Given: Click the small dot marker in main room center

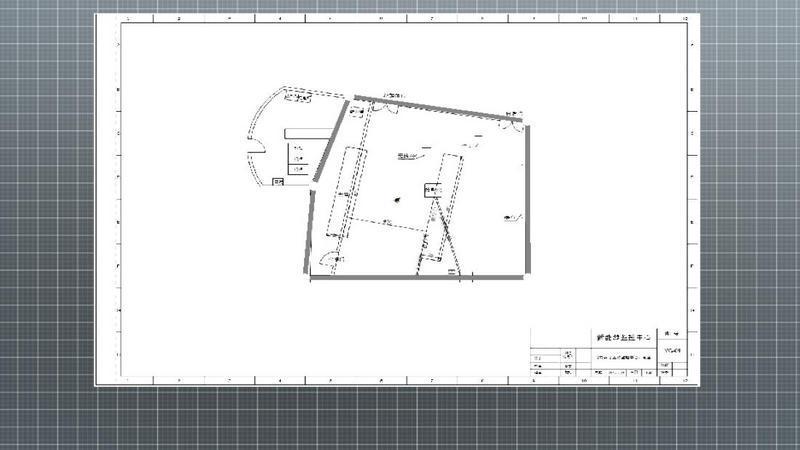Looking at the screenshot, I should coord(398,199).
